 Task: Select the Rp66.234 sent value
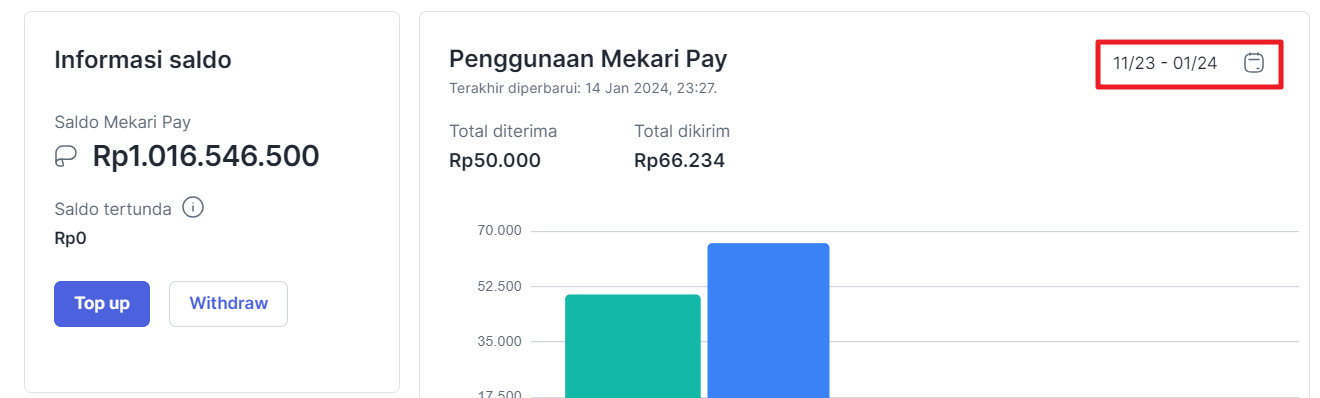(679, 160)
